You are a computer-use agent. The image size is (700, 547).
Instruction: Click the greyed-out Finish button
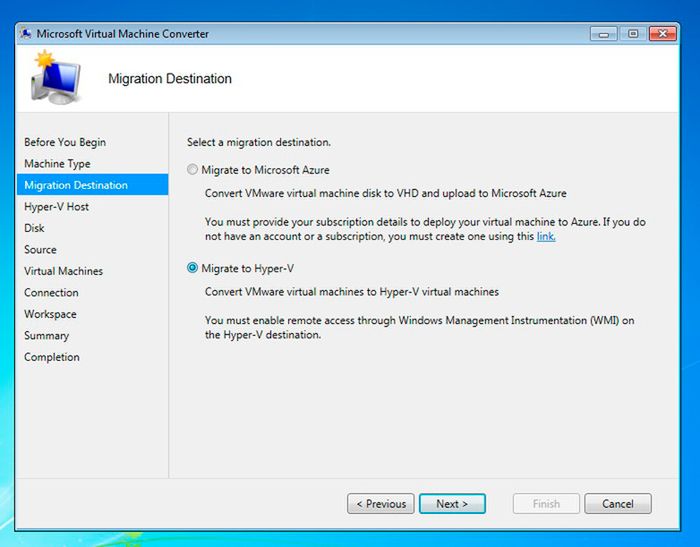[x=546, y=504]
